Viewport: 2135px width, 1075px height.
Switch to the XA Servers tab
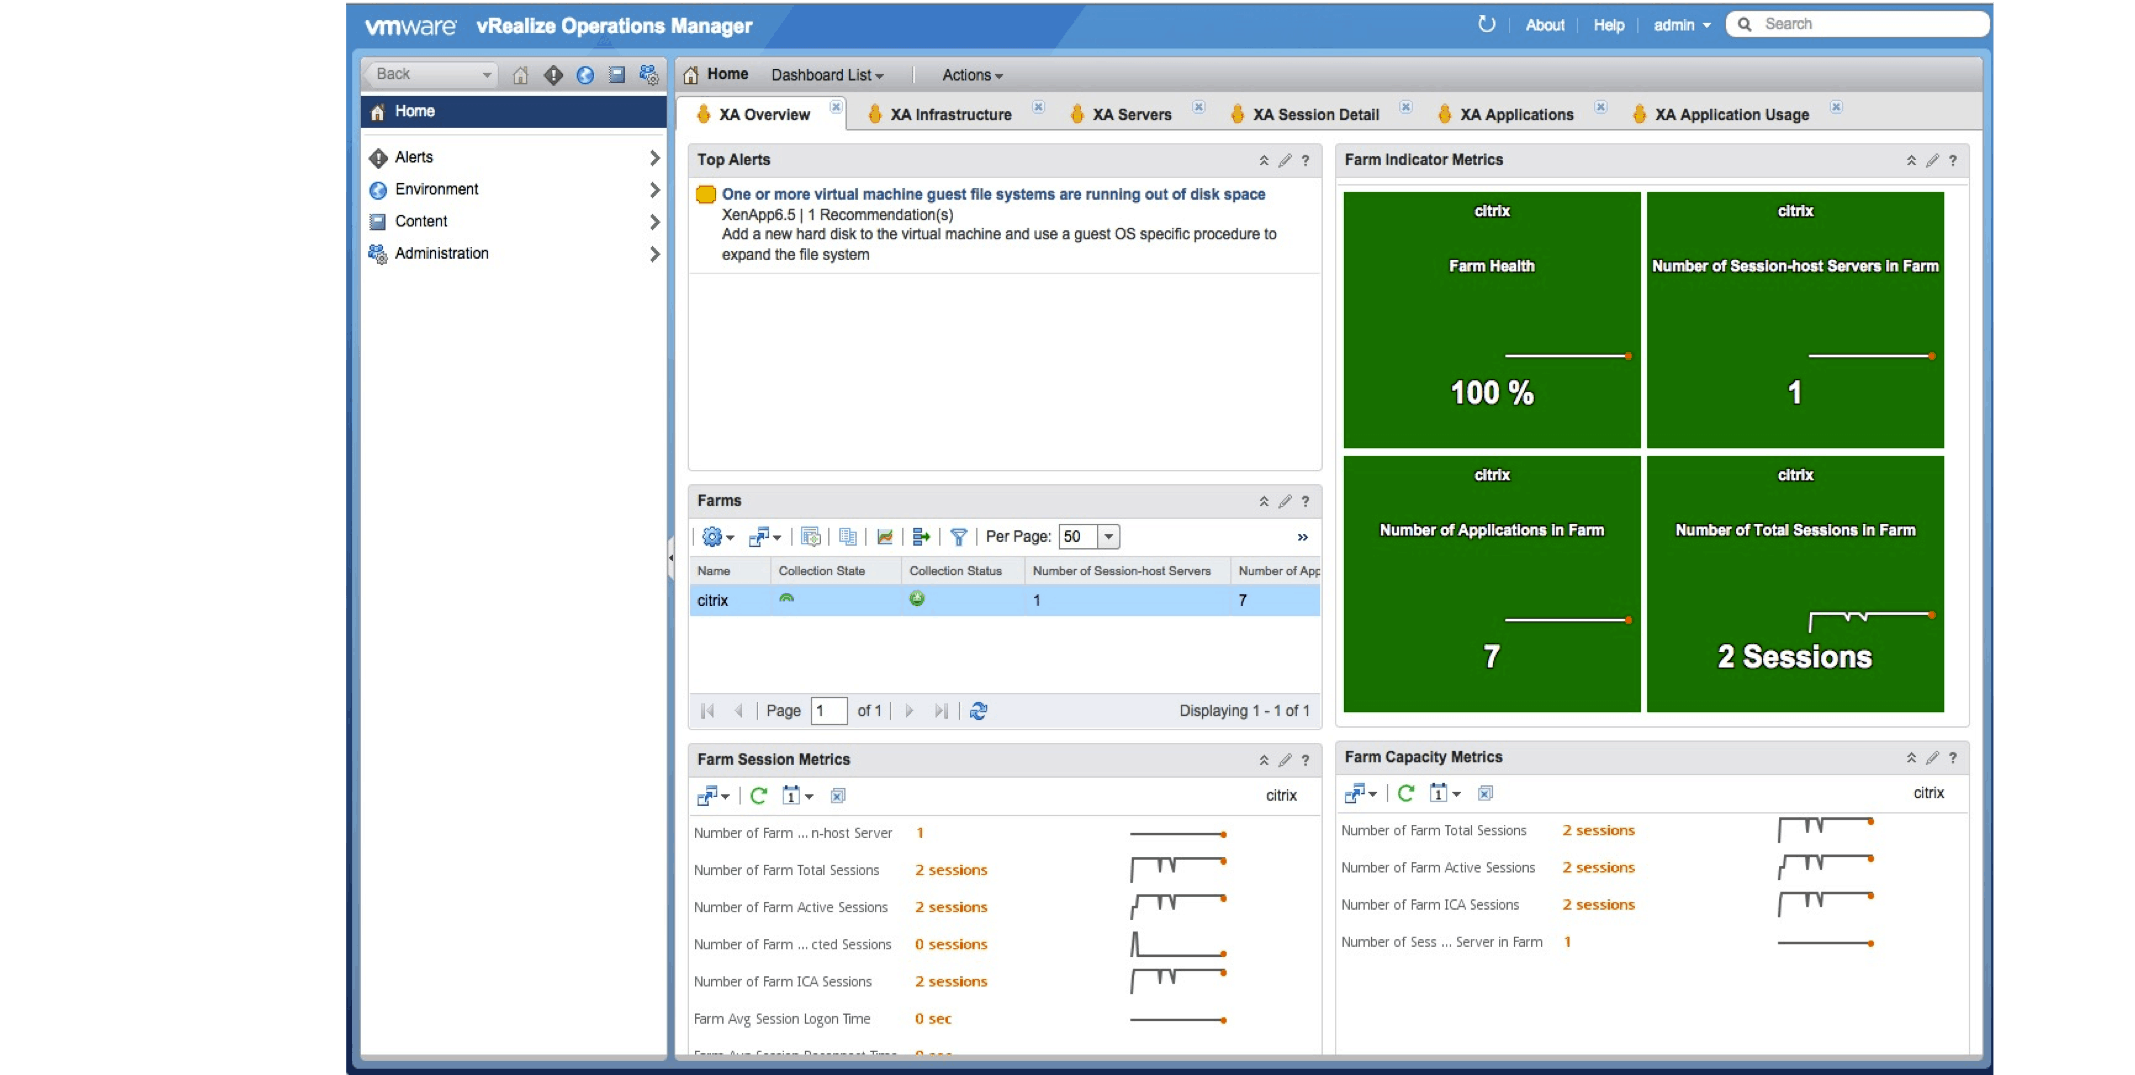pos(1131,115)
